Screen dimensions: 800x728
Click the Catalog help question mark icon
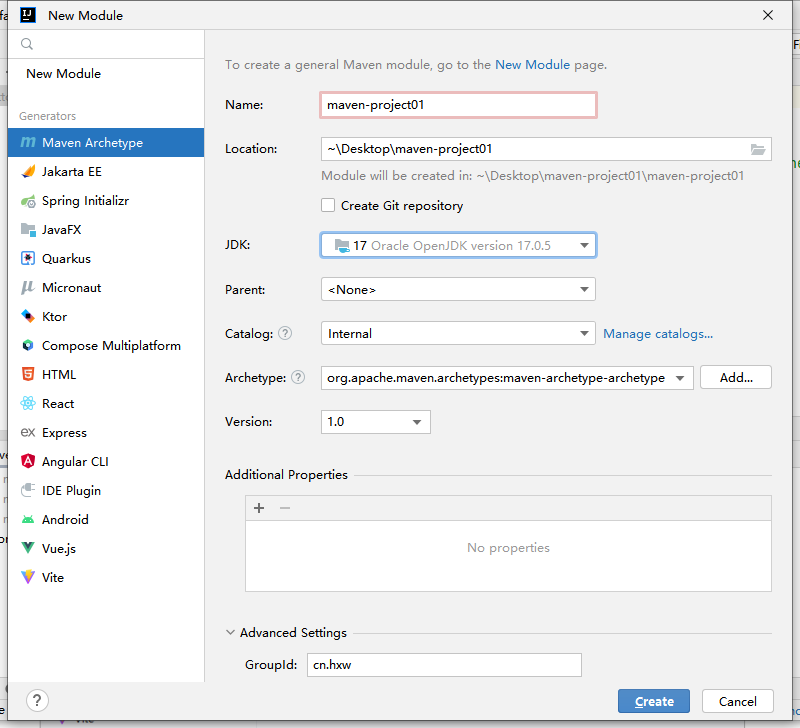pos(285,334)
